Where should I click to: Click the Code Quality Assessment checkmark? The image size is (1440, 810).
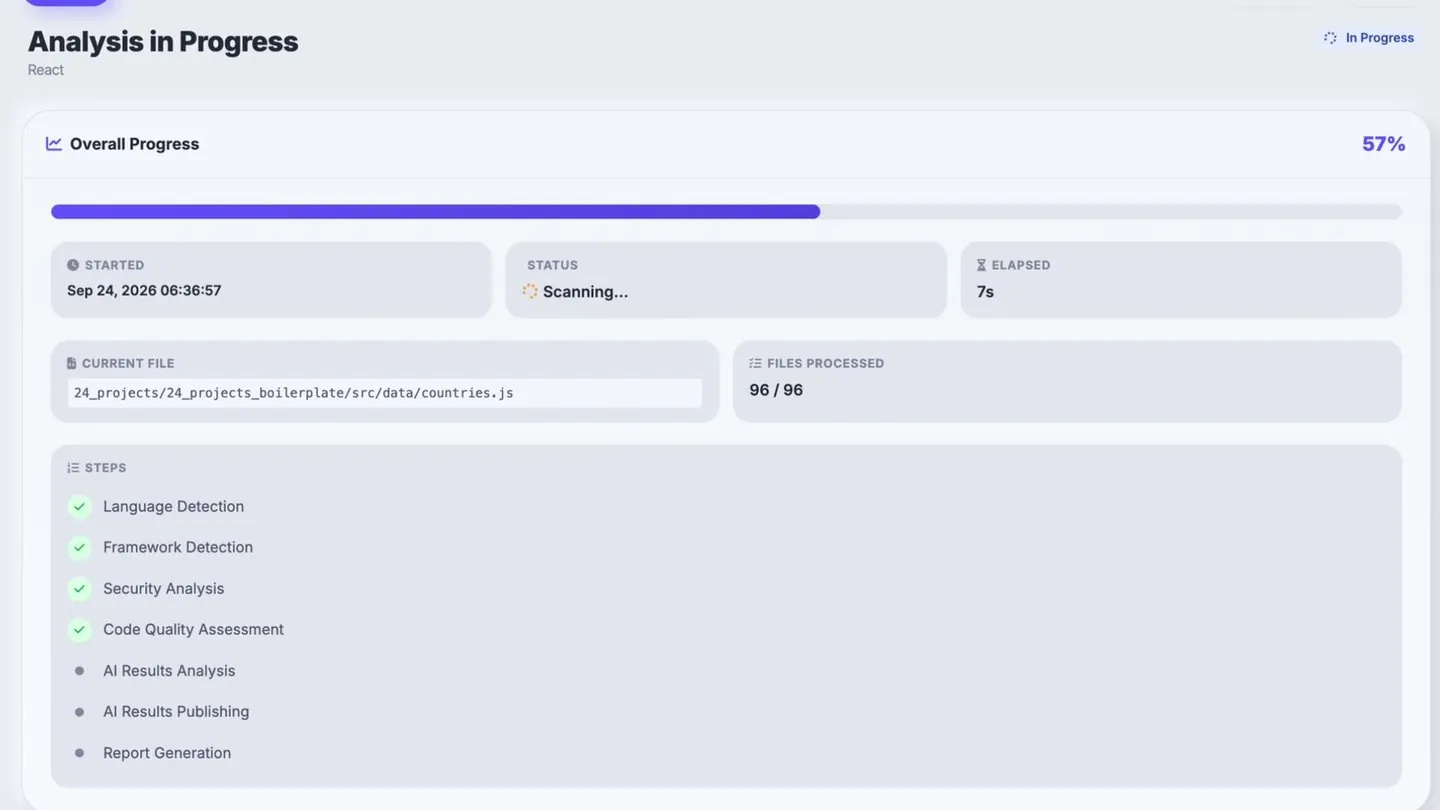pos(80,630)
